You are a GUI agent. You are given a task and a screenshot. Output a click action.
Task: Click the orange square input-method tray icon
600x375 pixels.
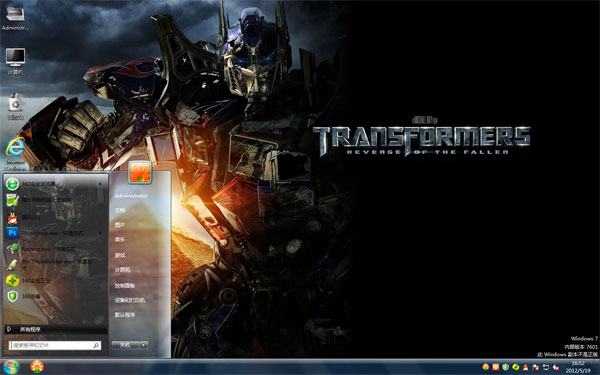point(496,367)
